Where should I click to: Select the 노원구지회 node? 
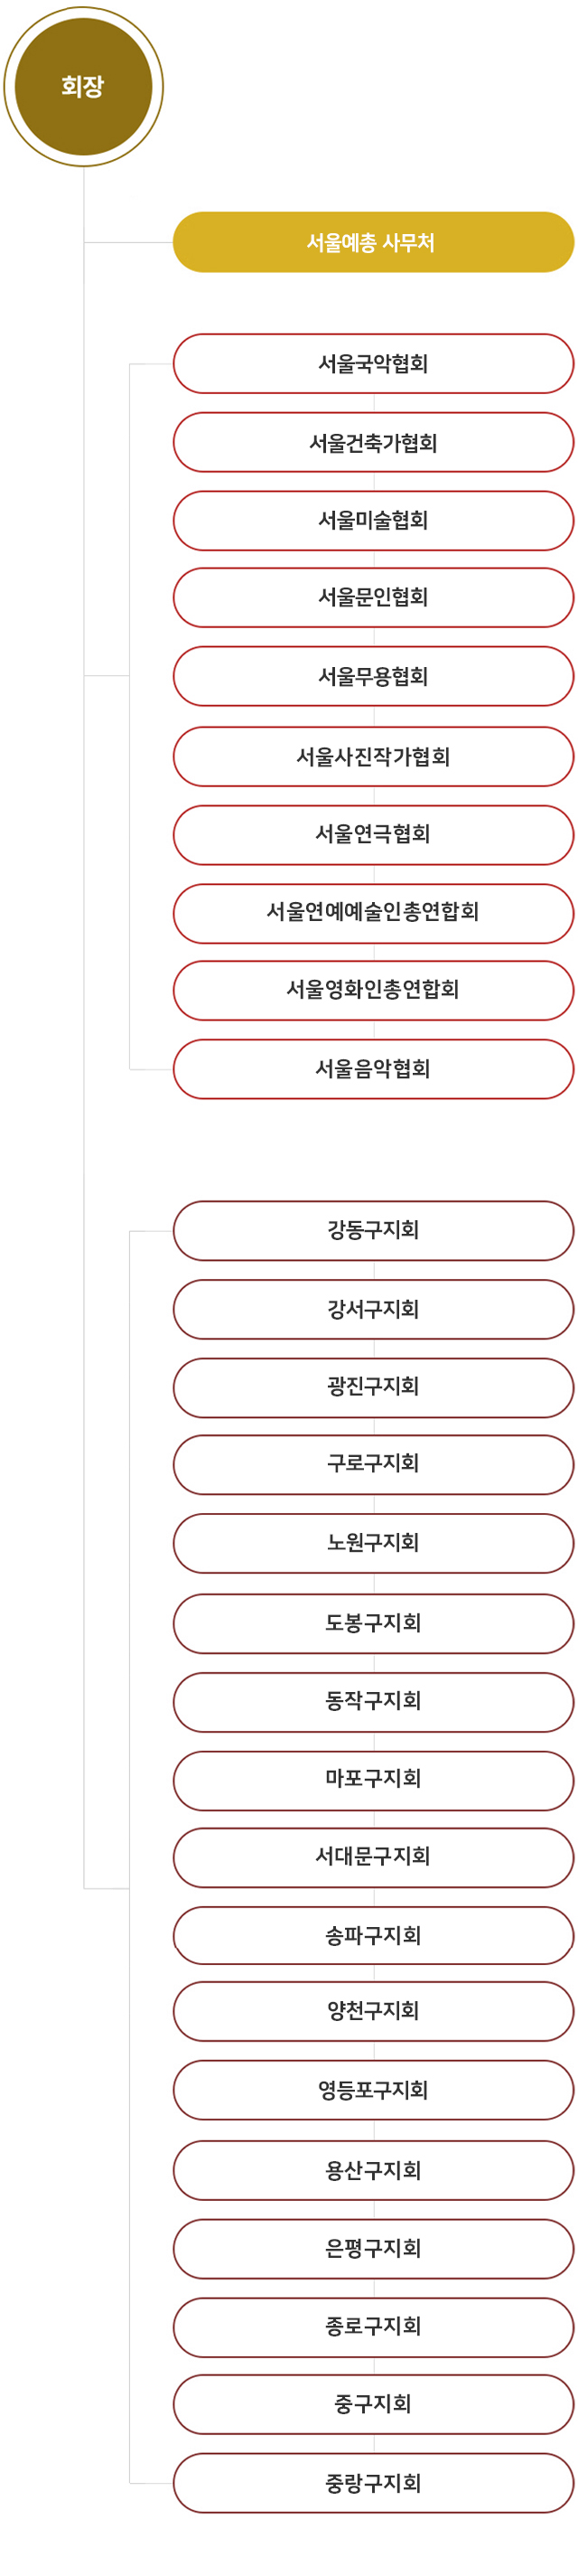coord(373,1543)
